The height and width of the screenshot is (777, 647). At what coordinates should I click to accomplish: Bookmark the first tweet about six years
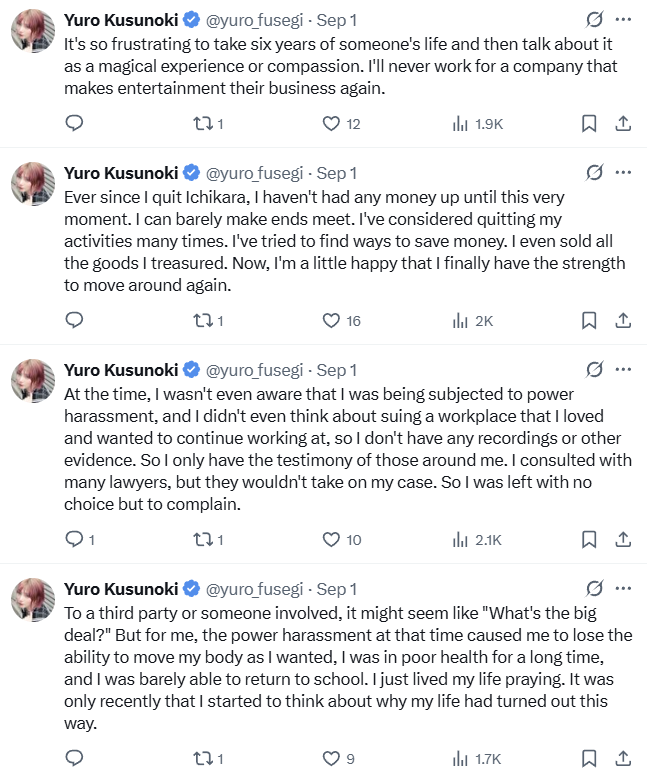[589, 124]
